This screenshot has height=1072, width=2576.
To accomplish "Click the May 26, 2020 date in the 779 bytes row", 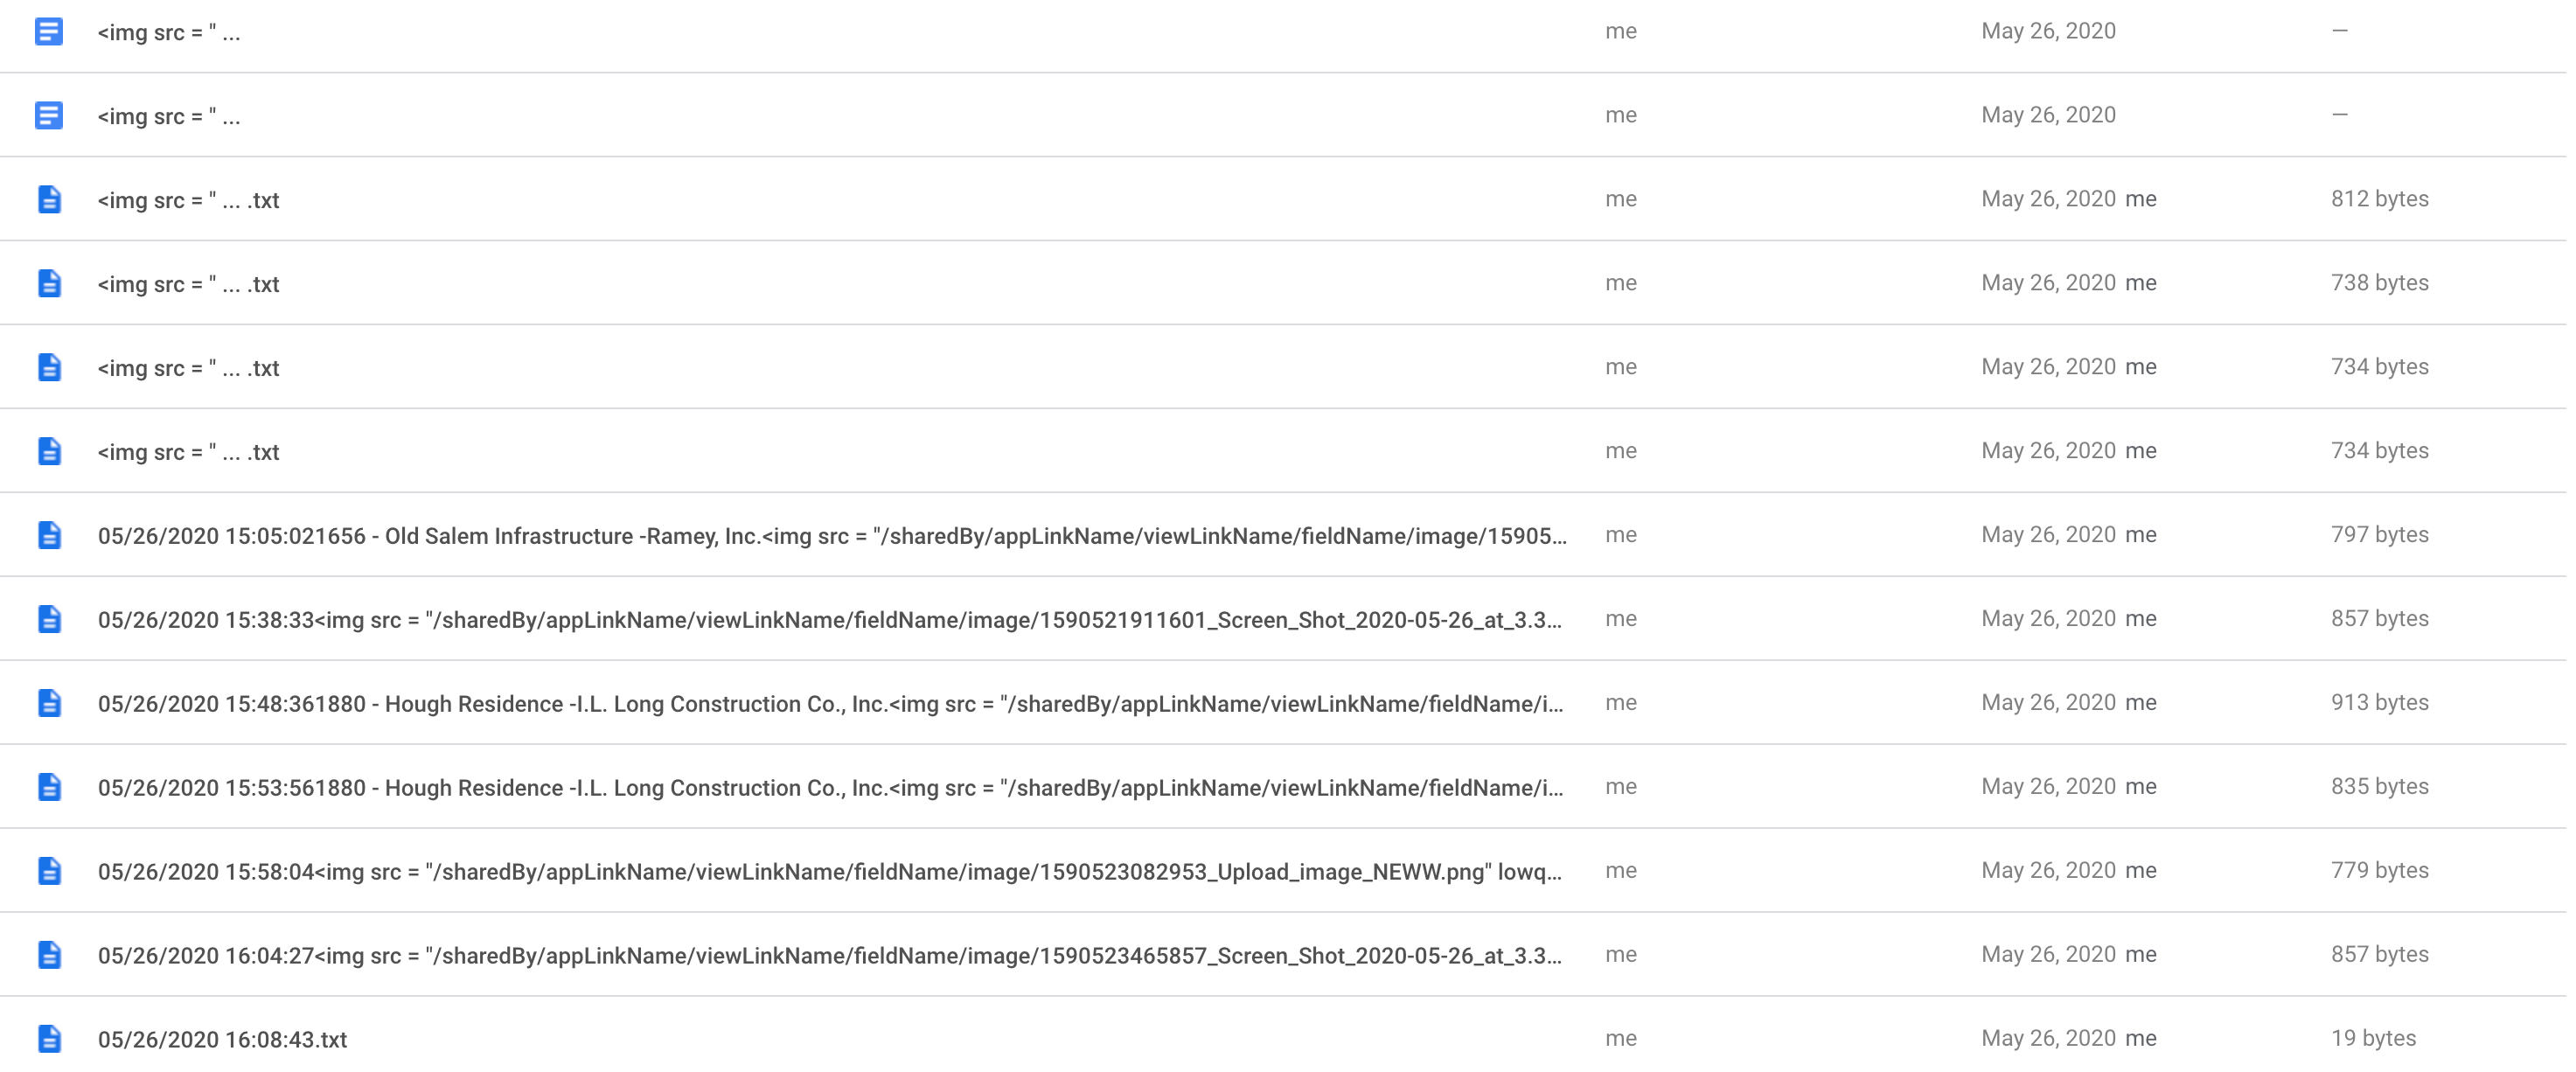I will [x=2048, y=871].
